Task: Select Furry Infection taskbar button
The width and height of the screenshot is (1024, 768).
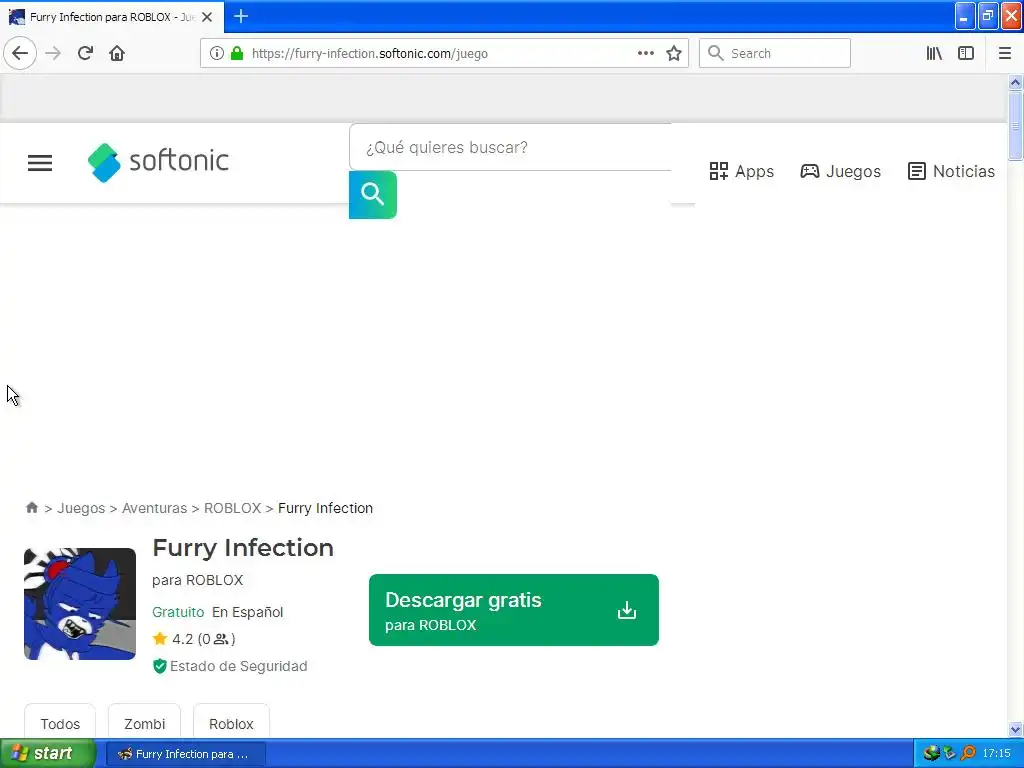Action: (185, 754)
